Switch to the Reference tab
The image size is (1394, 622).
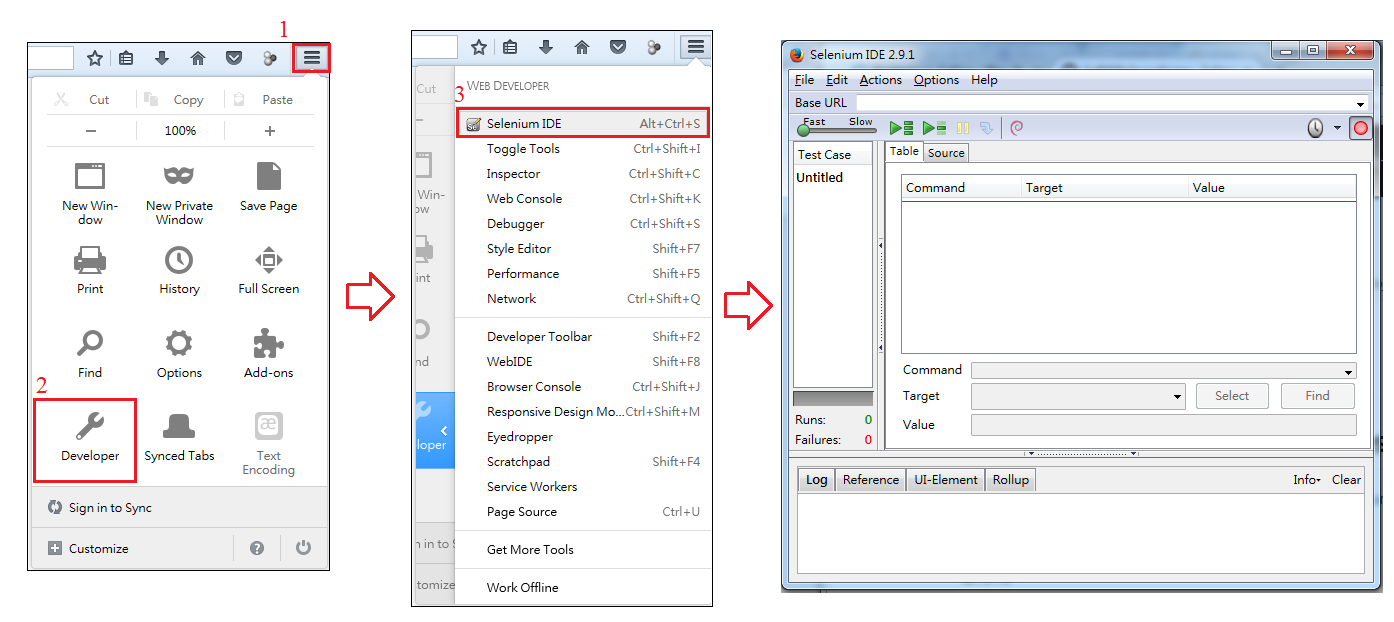[871, 480]
